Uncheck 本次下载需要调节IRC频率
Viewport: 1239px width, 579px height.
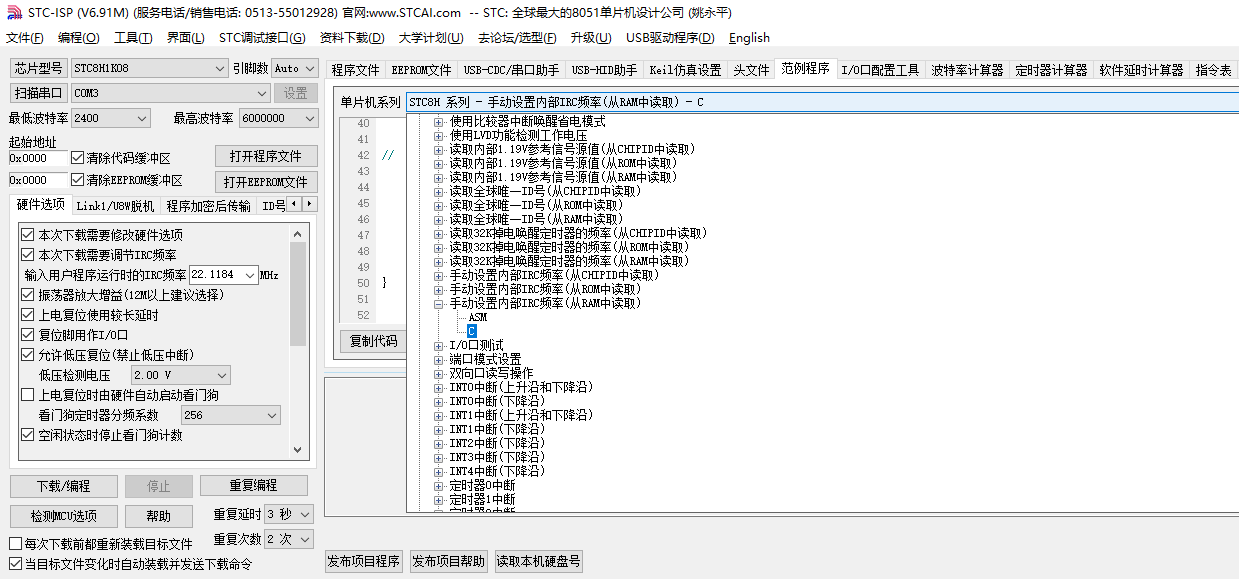(28, 255)
